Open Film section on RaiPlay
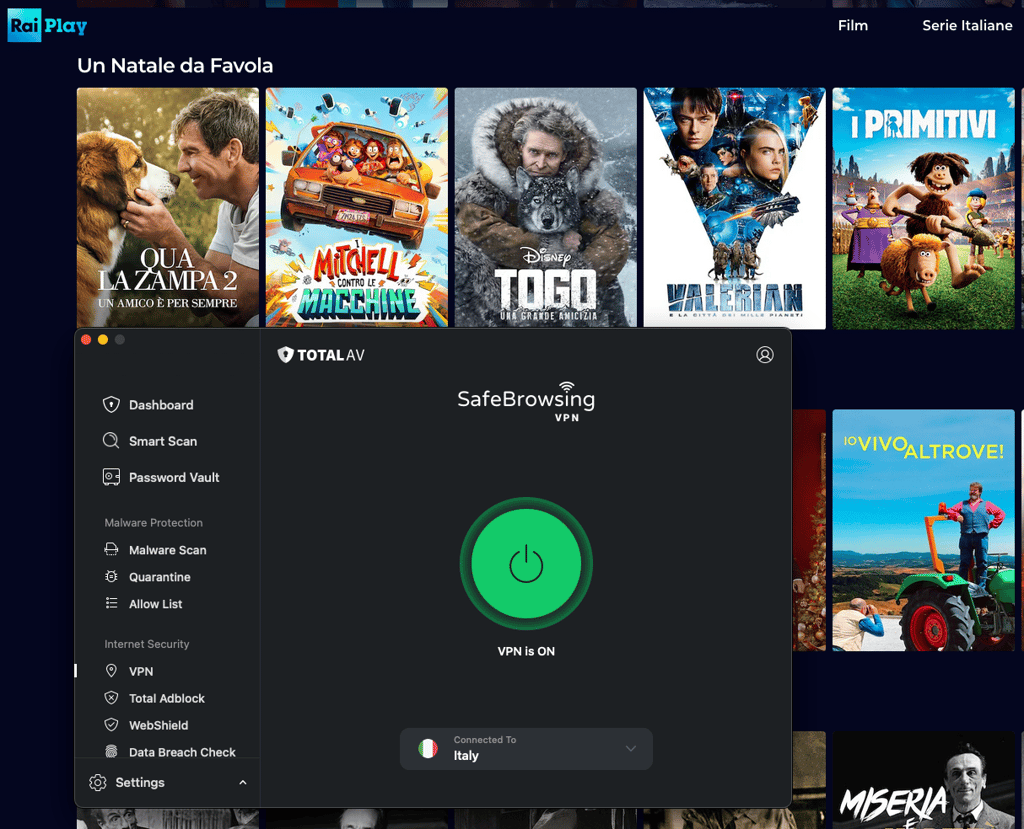The height and width of the screenshot is (829, 1024). 853,25
